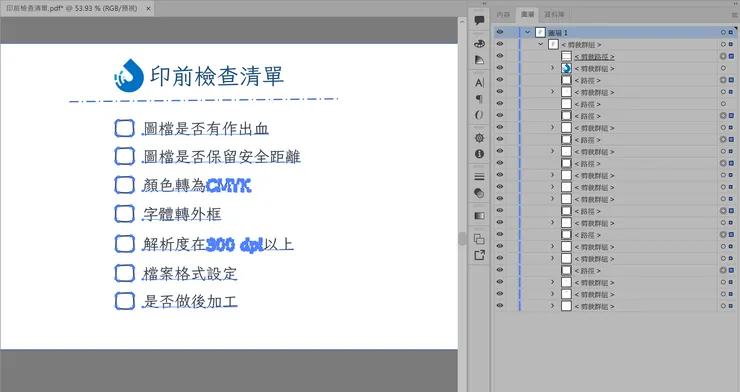Switch to the 資料庫 panel tab
Viewport: 740px width, 392px height.
[554, 15]
